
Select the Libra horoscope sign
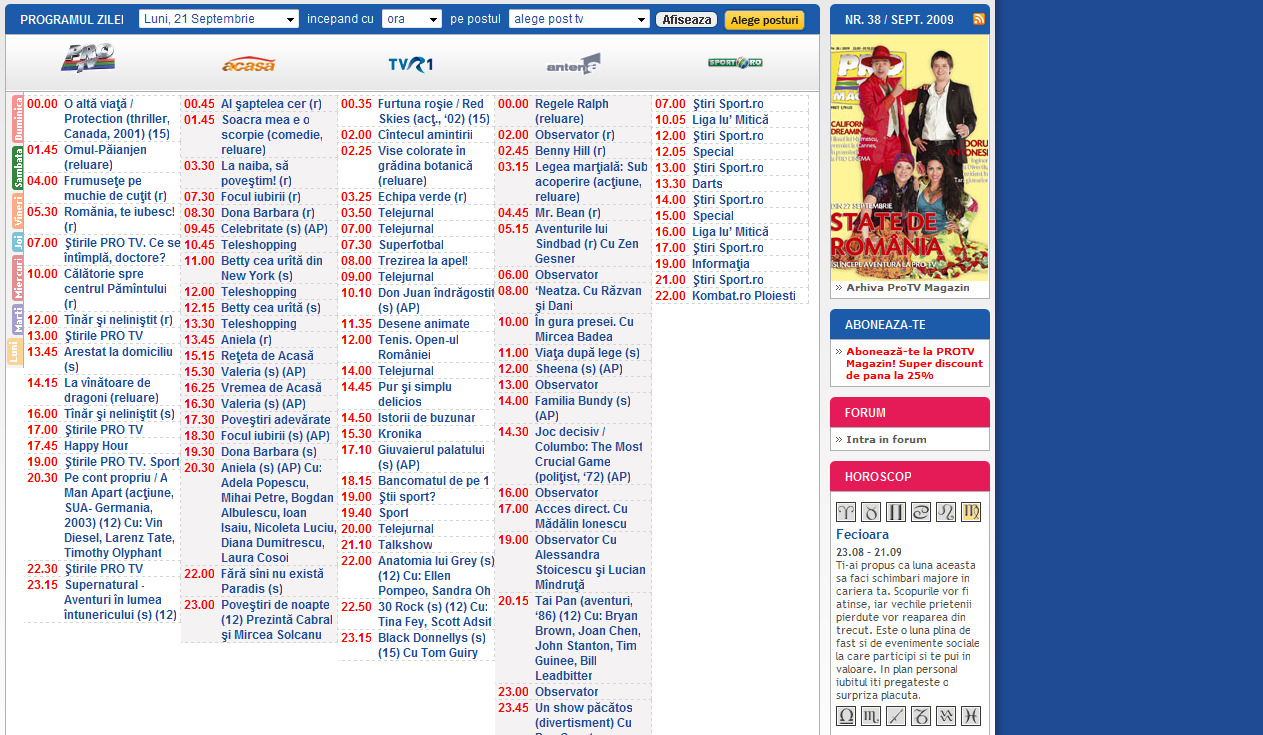point(846,716)
